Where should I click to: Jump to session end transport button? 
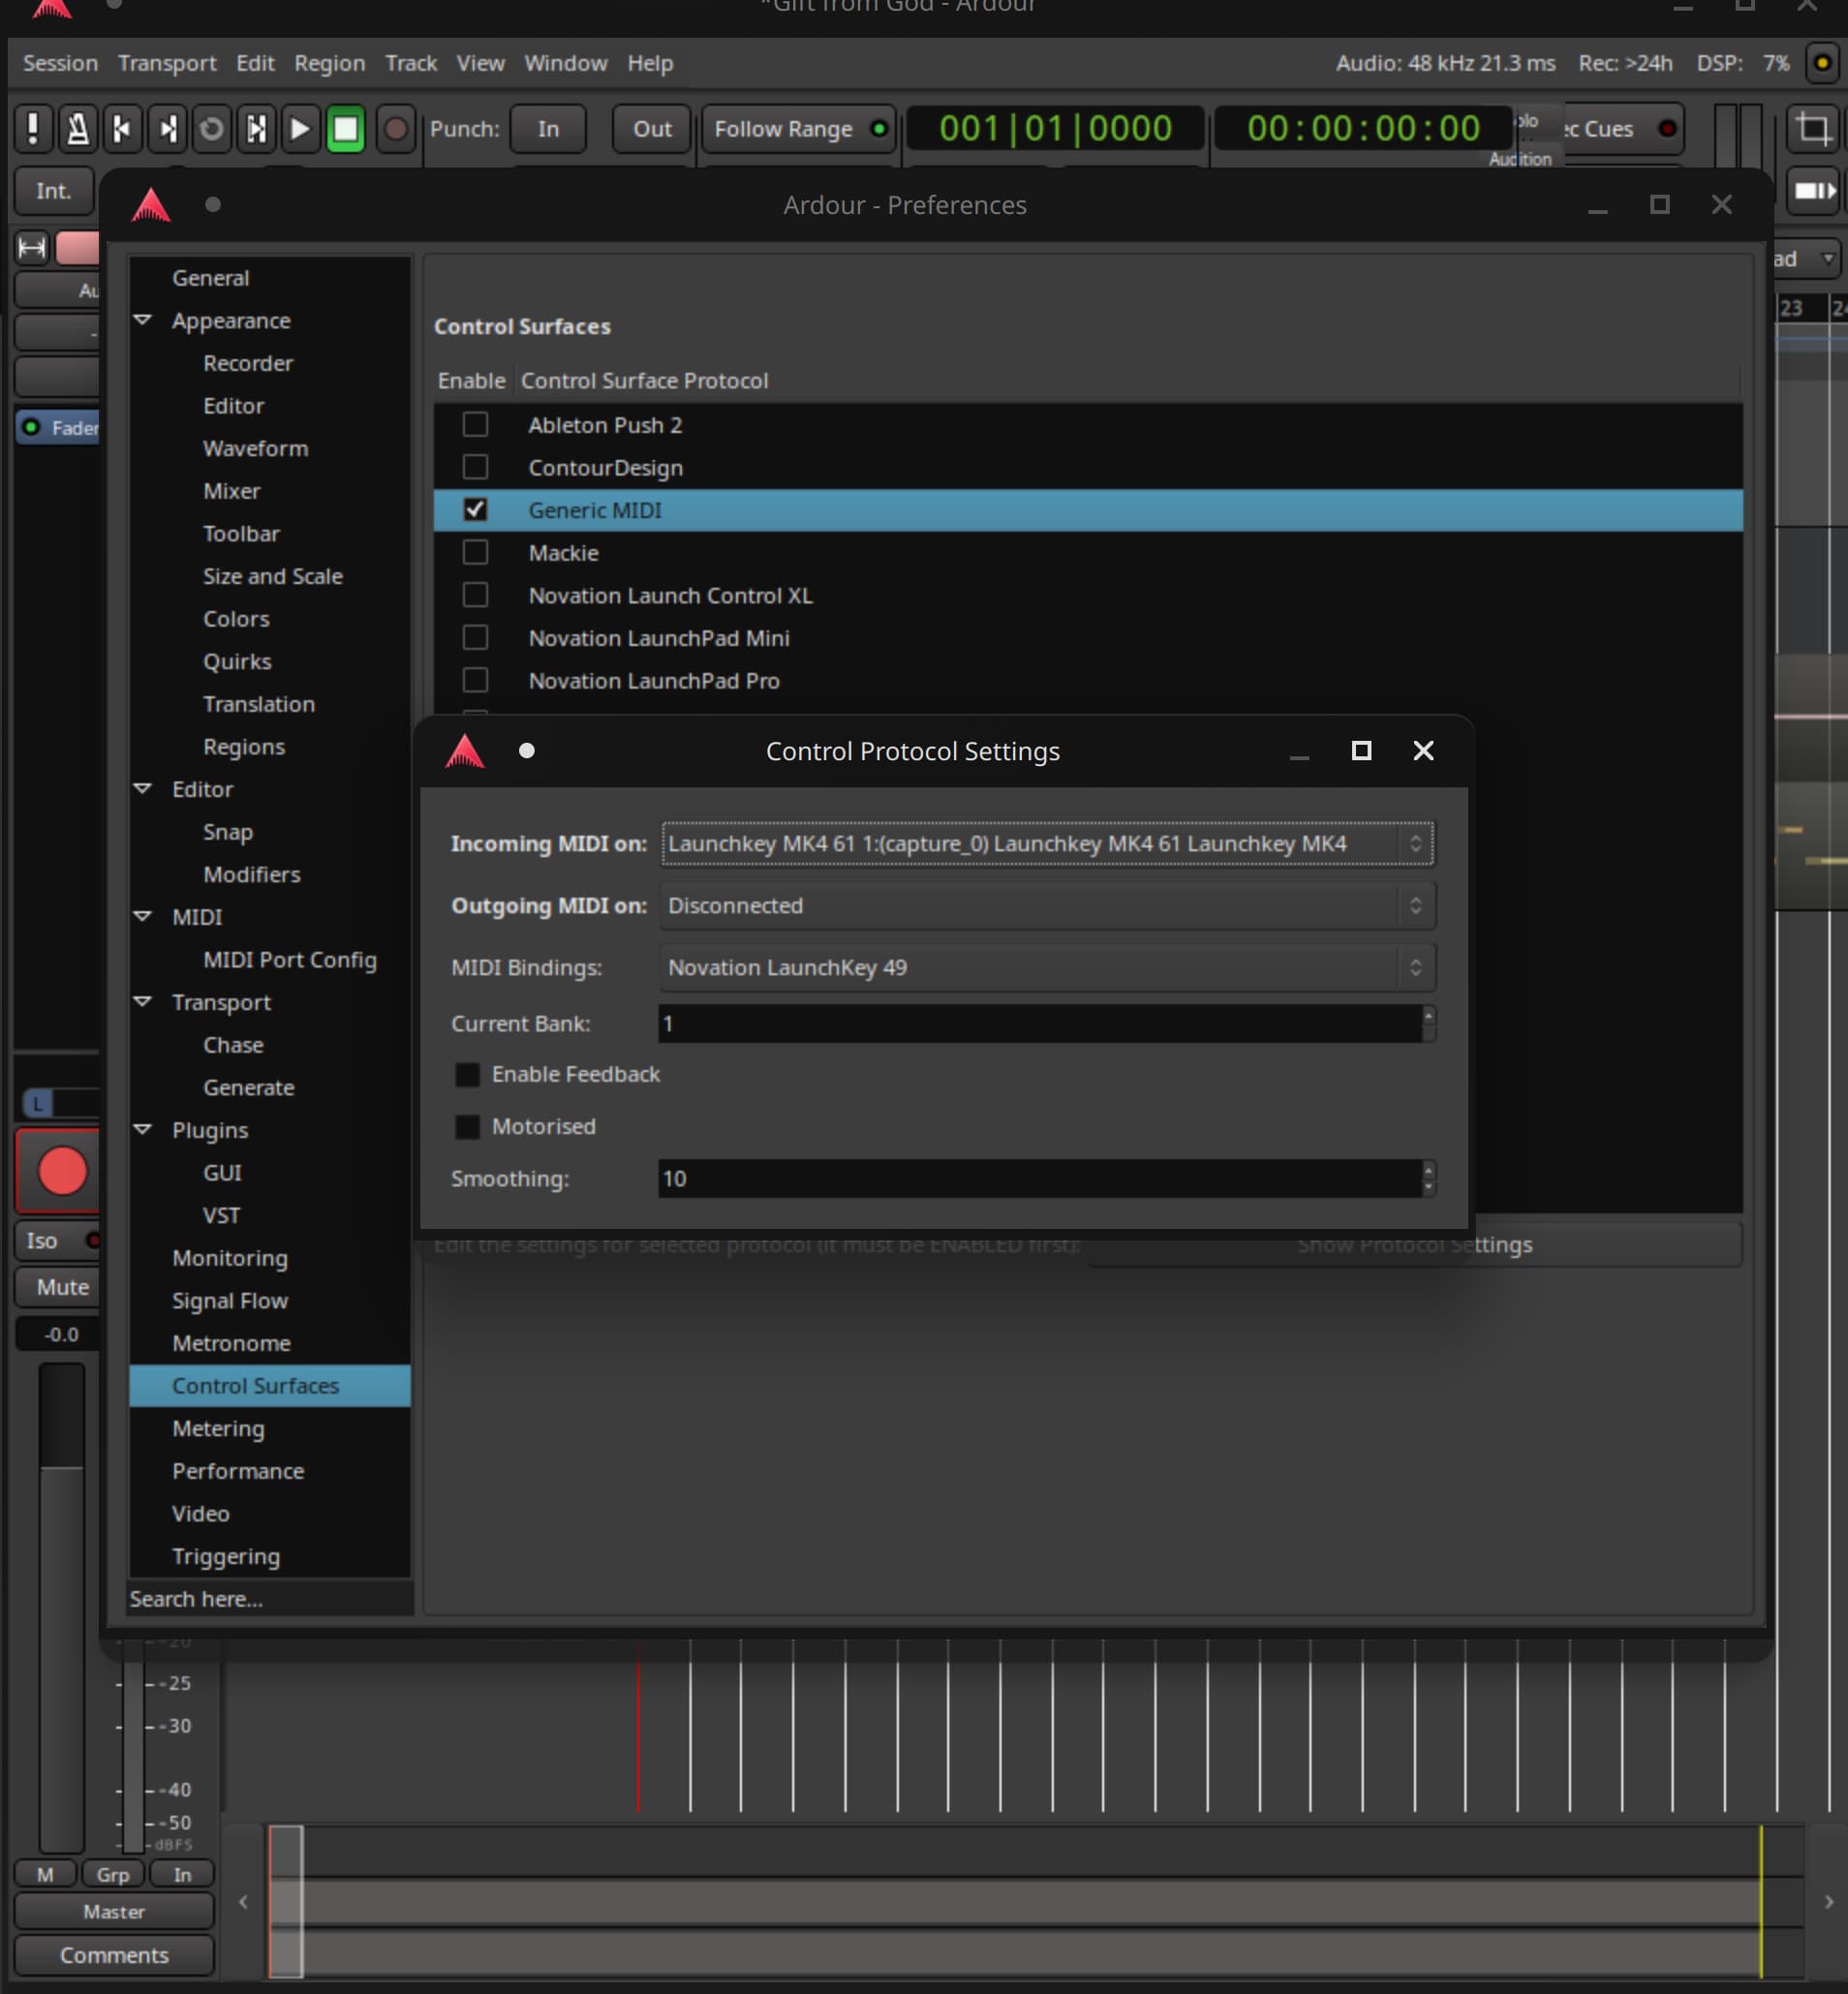point(167,129)
